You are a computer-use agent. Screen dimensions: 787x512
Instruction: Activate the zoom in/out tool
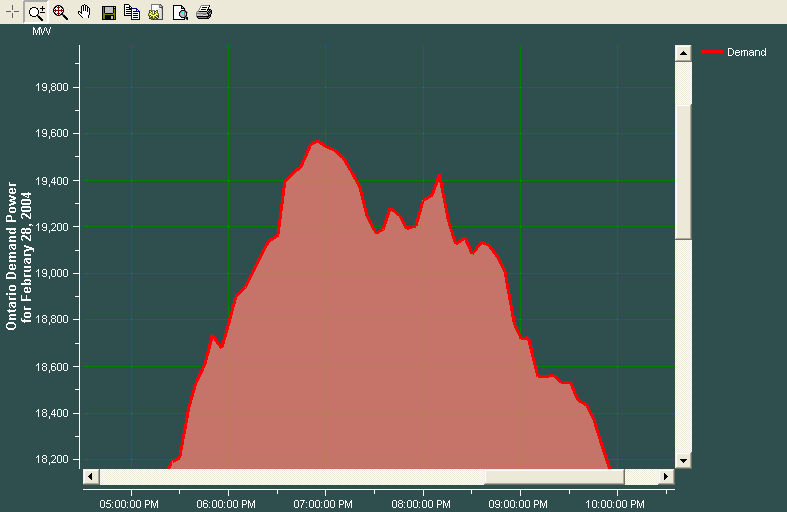click(x=36, y=12)
